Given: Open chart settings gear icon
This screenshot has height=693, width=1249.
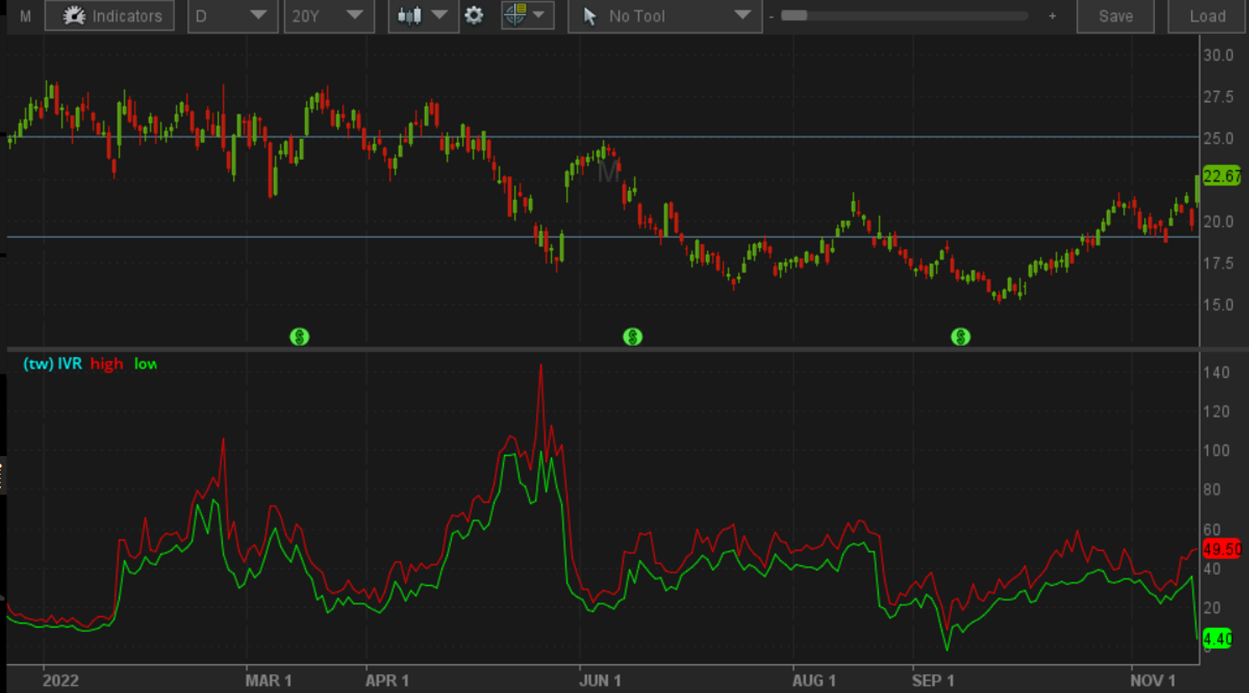Looking at the screenshot, I should [474, 16].
